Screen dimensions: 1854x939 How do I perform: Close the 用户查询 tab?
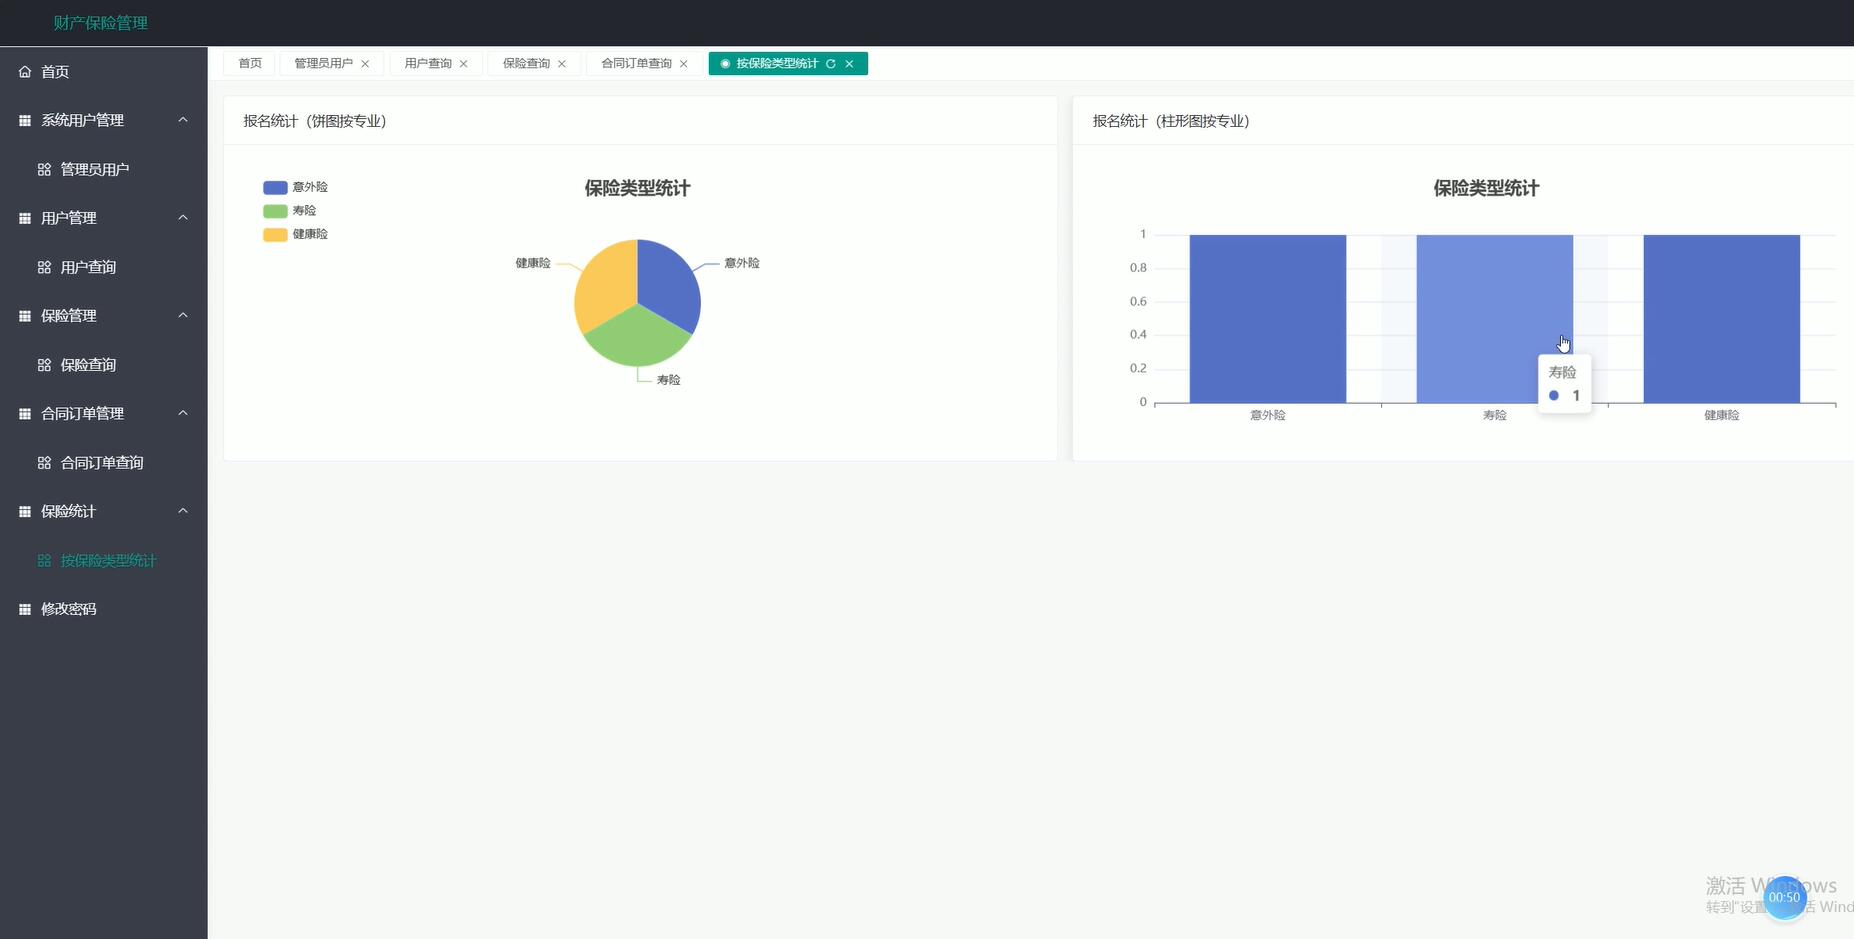click(463, 64)
